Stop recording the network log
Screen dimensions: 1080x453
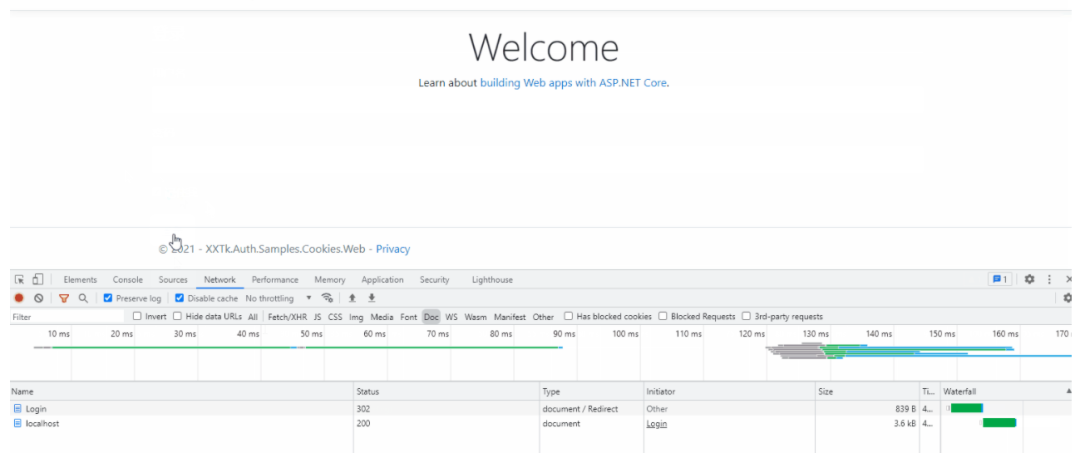tap(19, 298)
